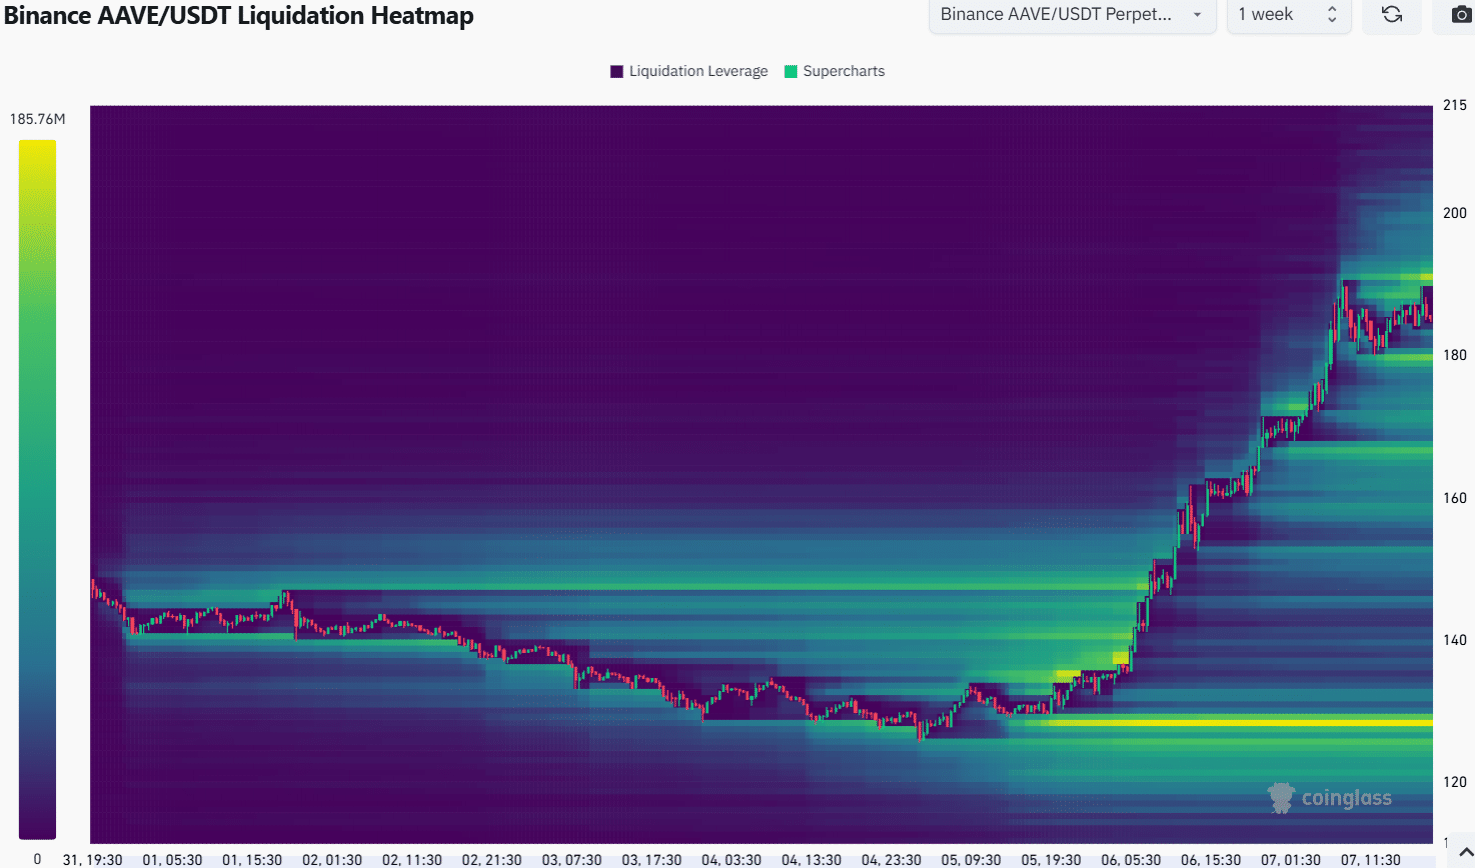Click the 04, 23:30 time axis label
The image size is (1475, 868).
point(892,860)
